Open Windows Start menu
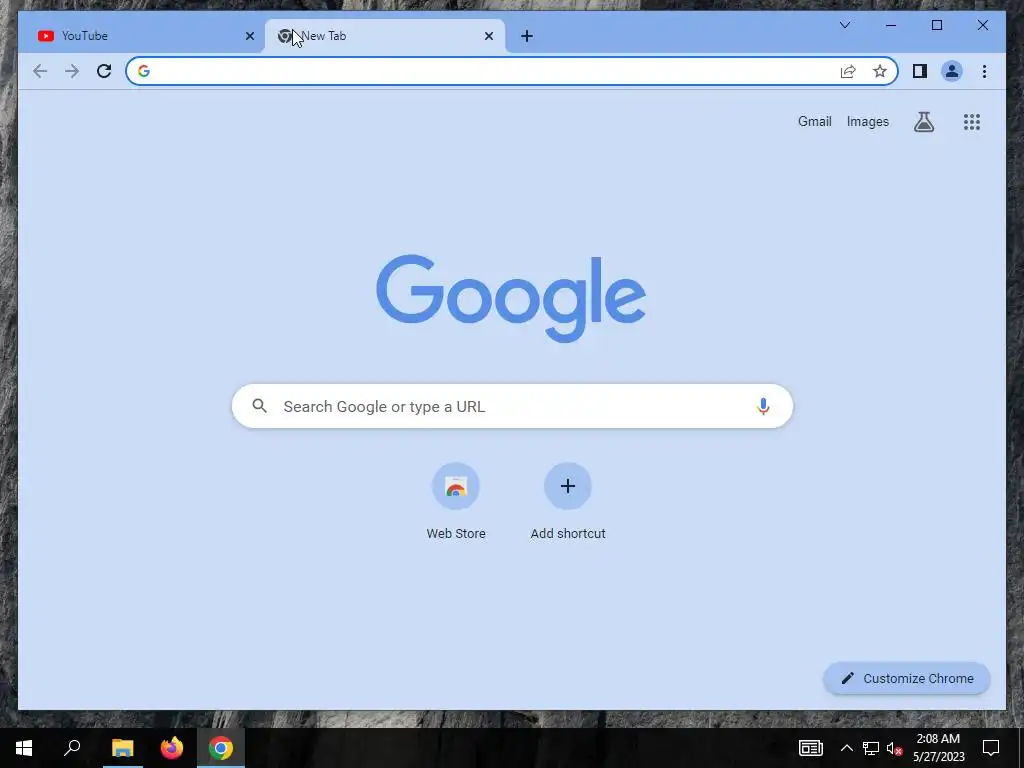The height and width of the screenshot is (768, 1024). 24,748
